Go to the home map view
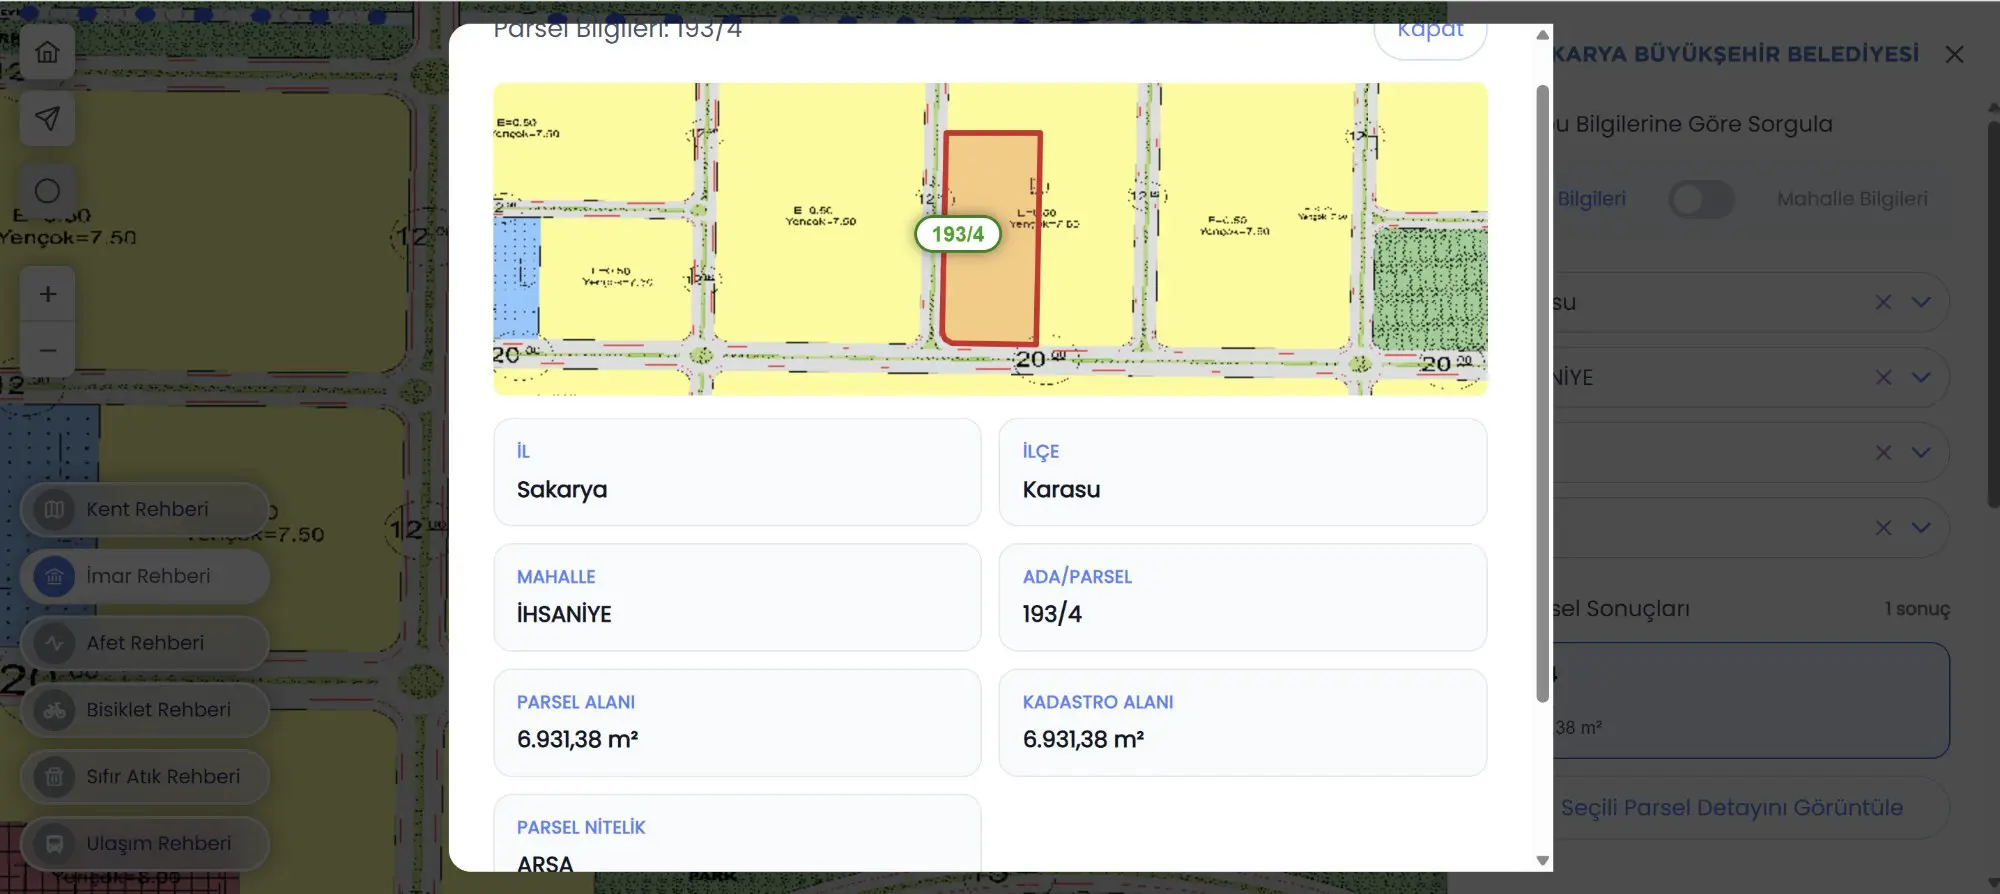The width and height of the screenshot is (2000, 894). click(47, 52)
